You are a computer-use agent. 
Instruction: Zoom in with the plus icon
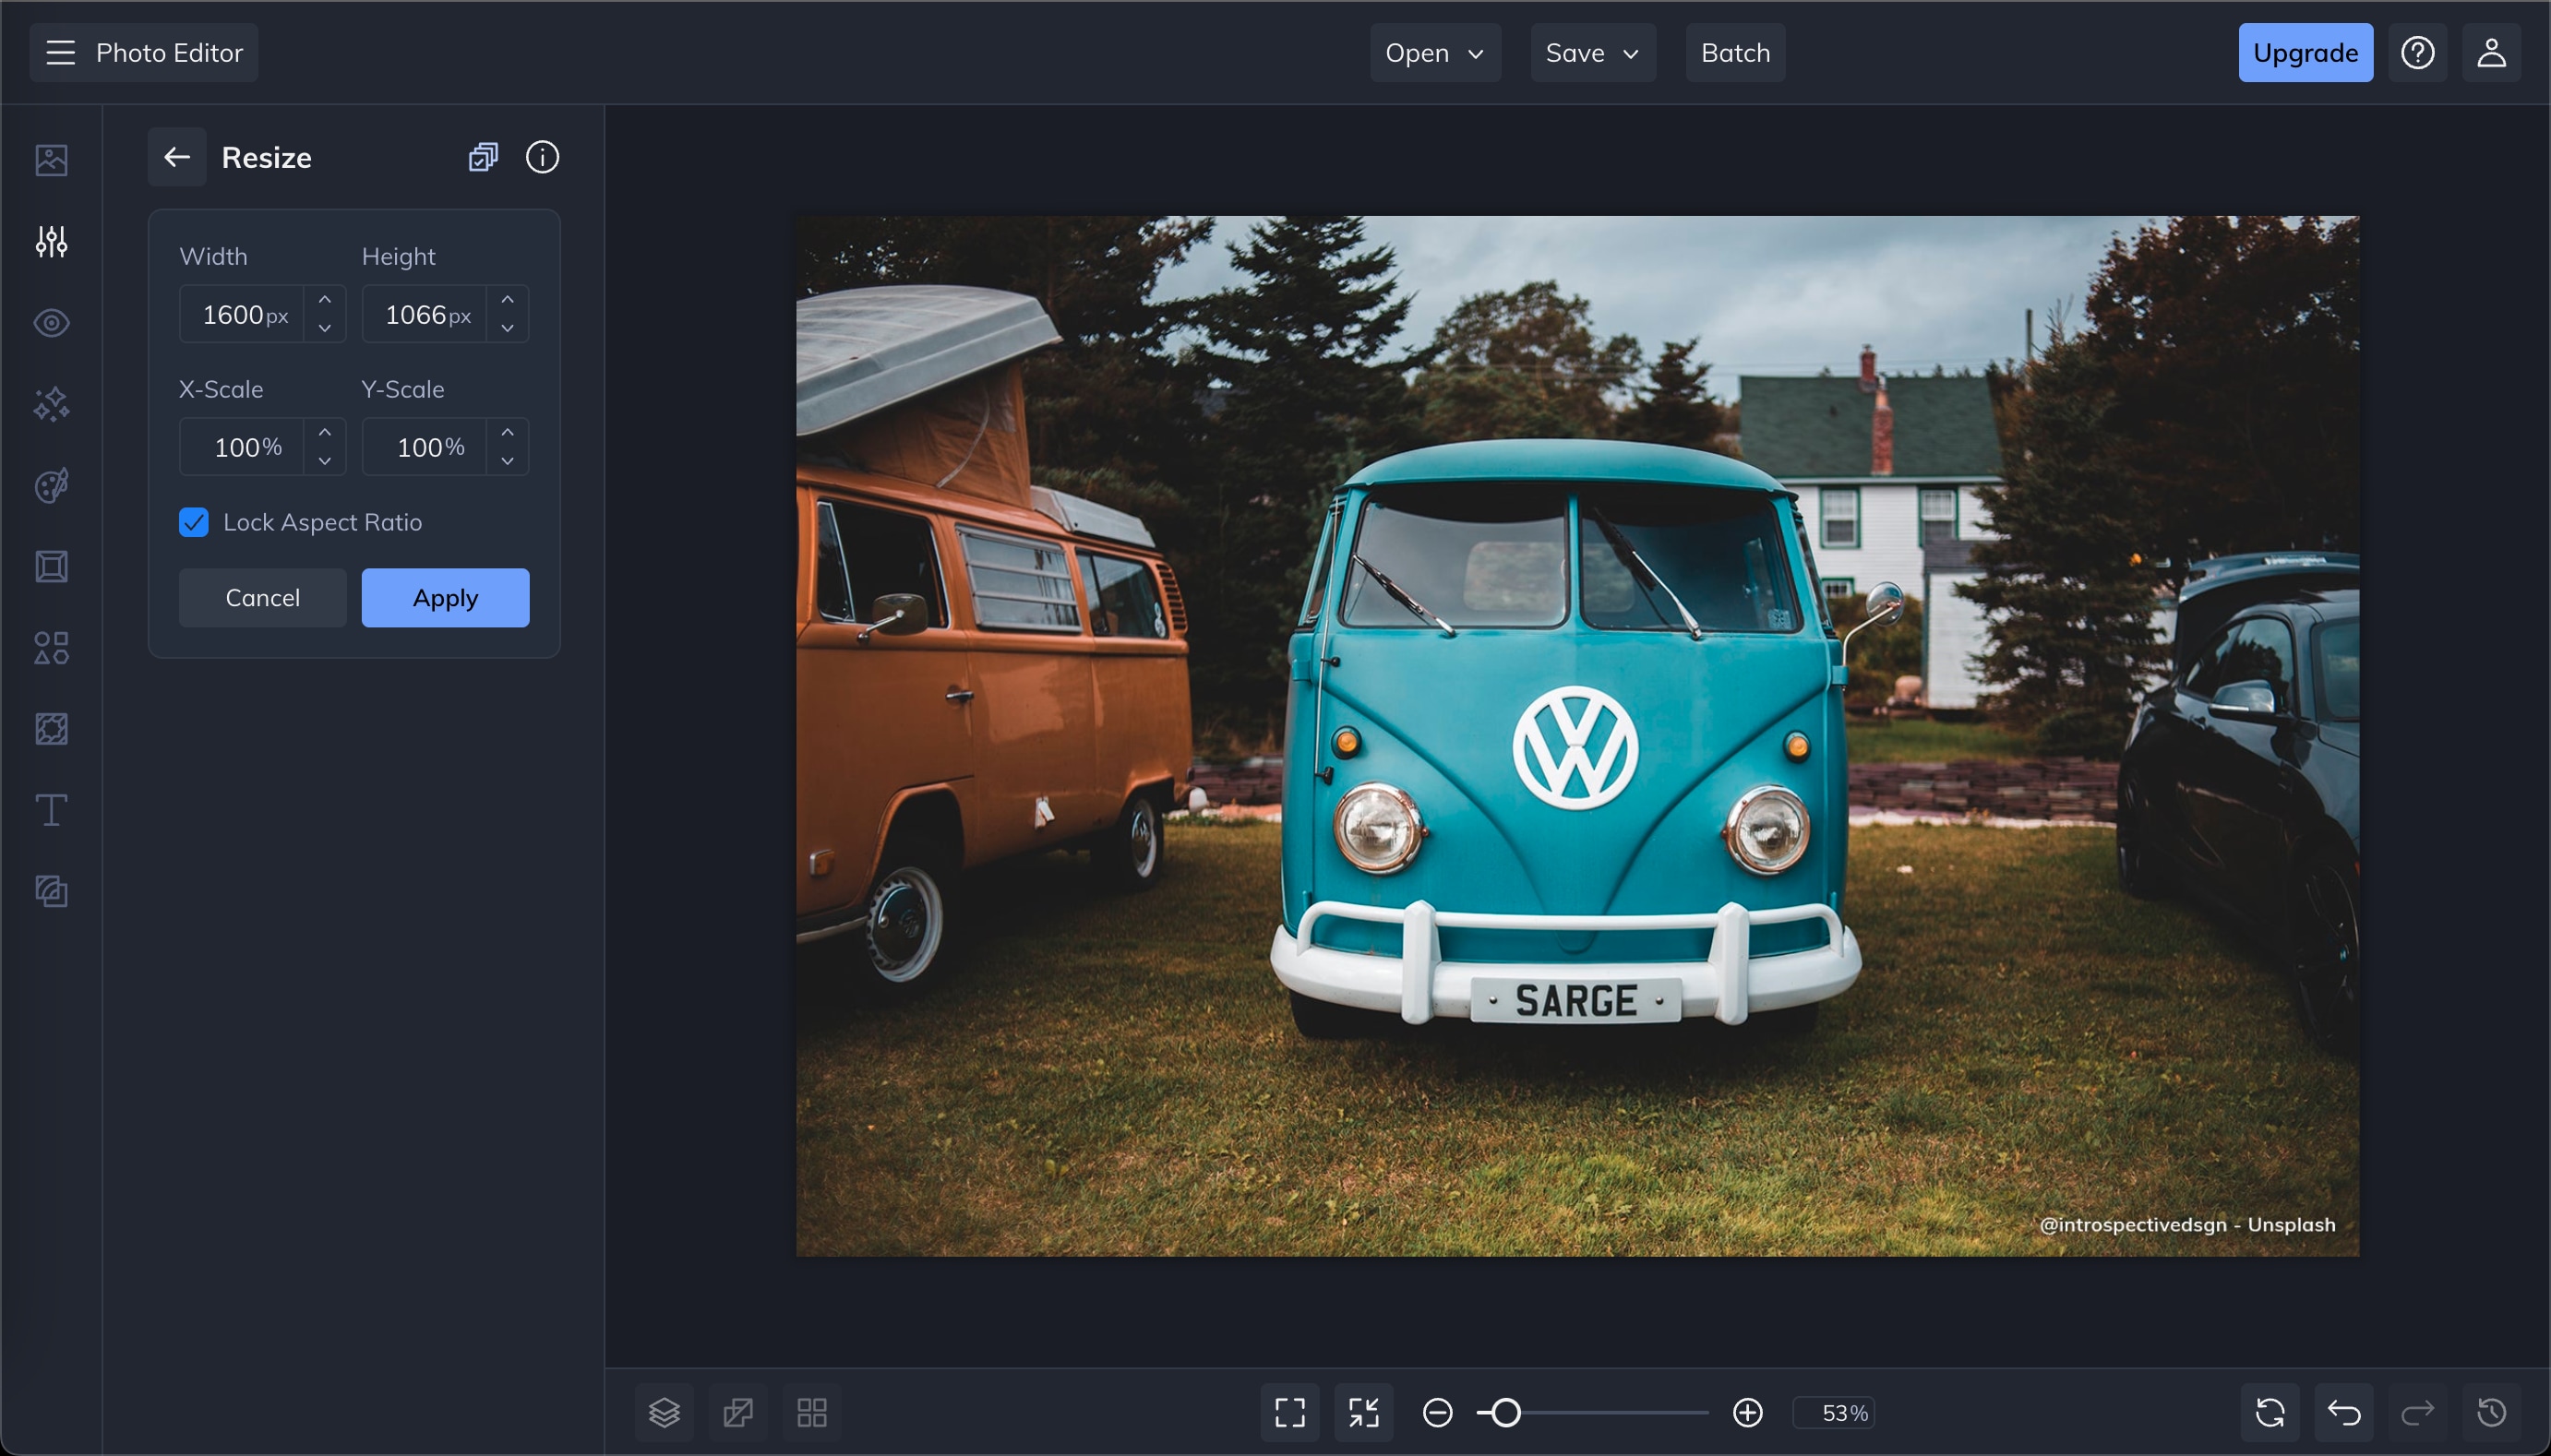click(x=1748, y=1413)
